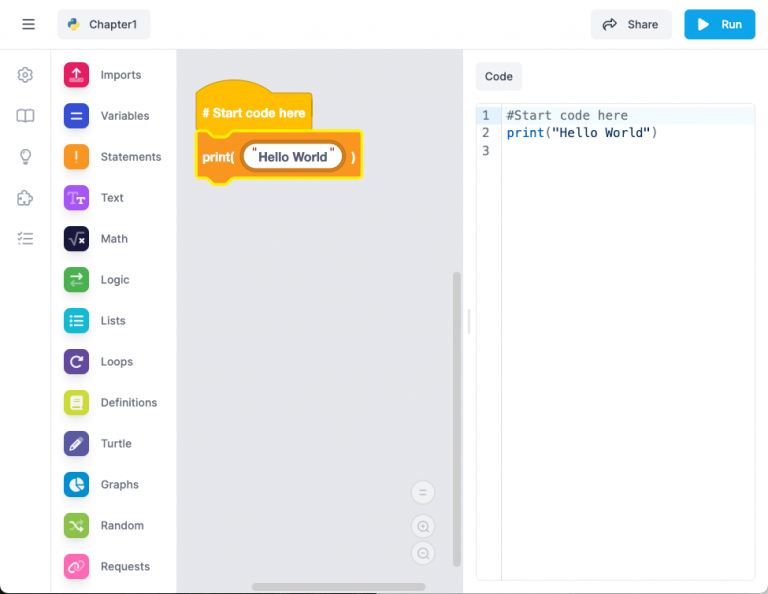Open the puzzle piece extensions icon

point(25,198)
